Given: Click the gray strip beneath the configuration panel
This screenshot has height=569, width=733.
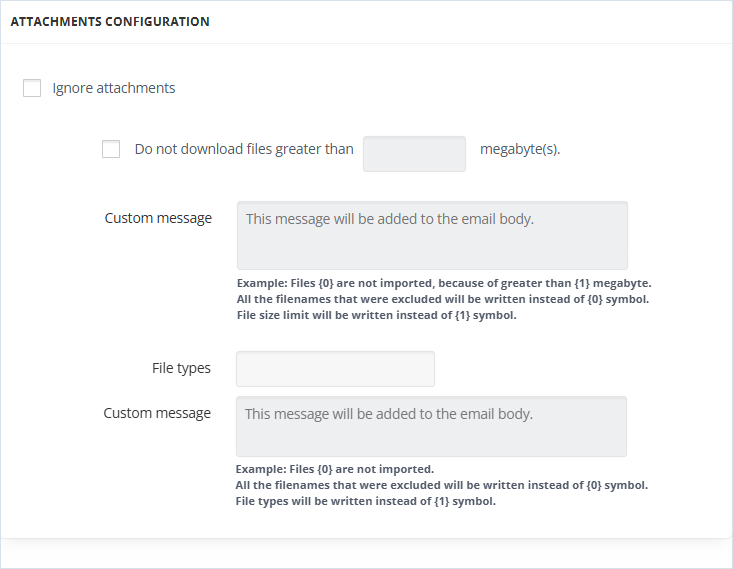Looking at the screenshot, I should click(x=366, y=555).
